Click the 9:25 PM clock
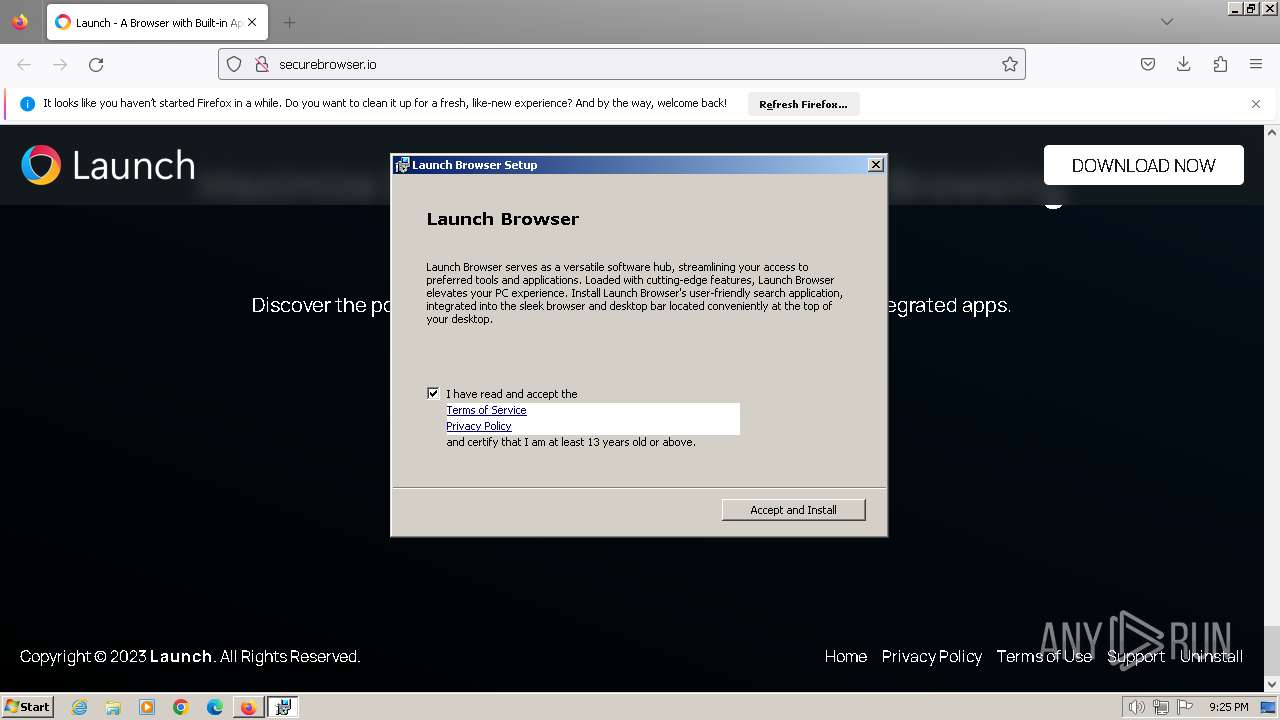 coord(1228,707)
